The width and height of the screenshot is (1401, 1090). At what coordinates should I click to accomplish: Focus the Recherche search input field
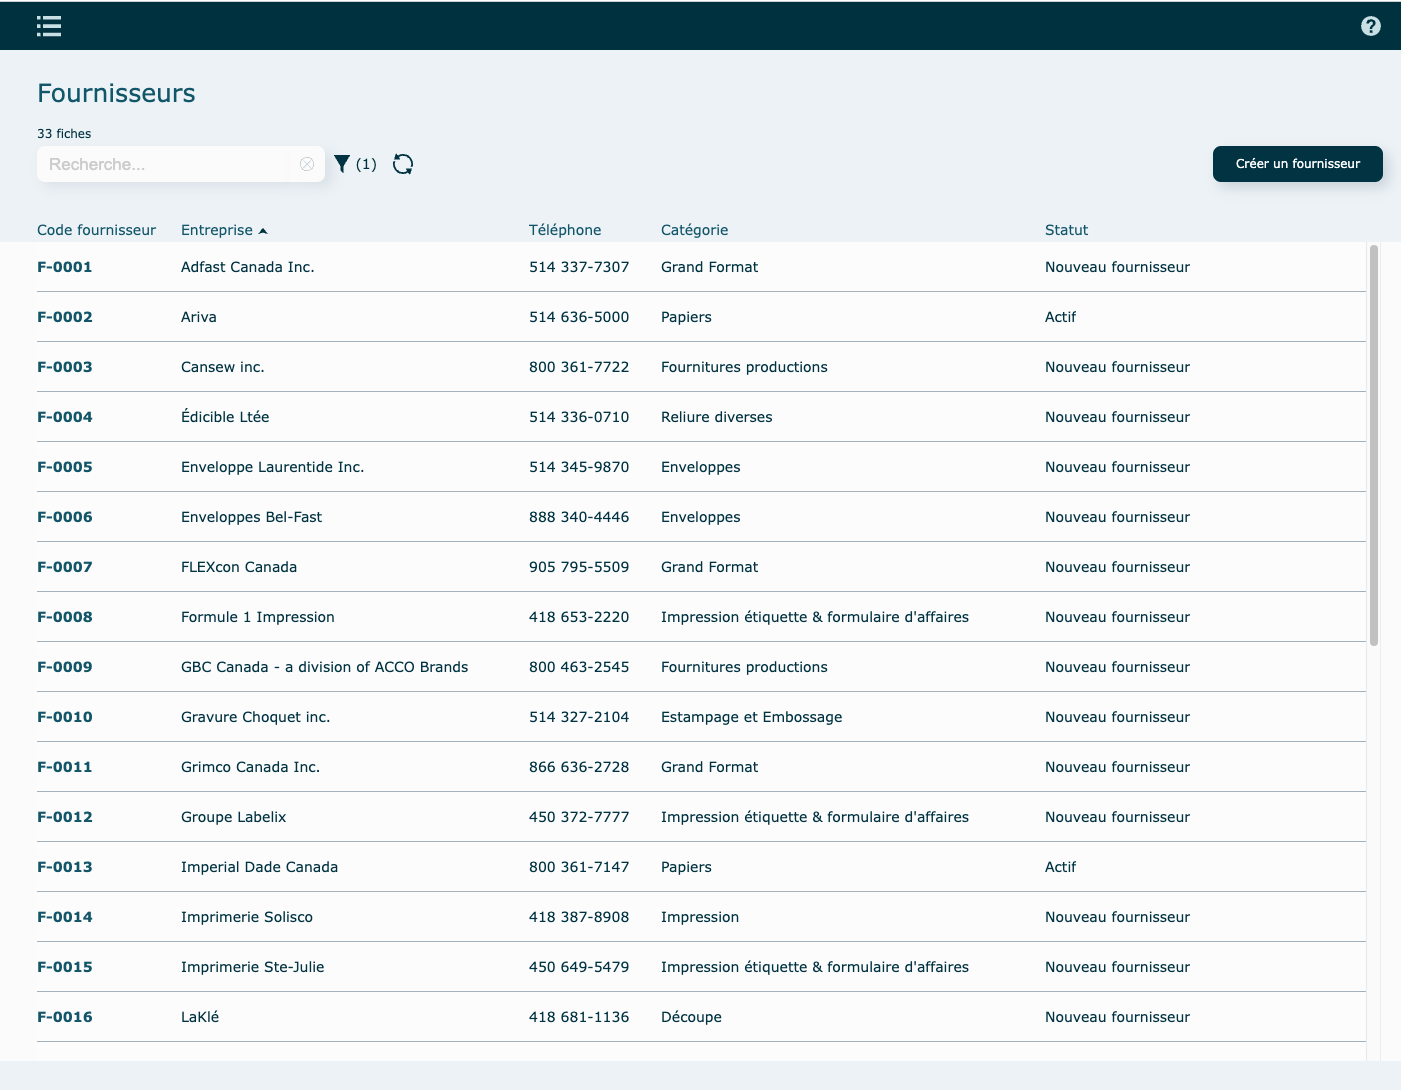coord(165,164)
